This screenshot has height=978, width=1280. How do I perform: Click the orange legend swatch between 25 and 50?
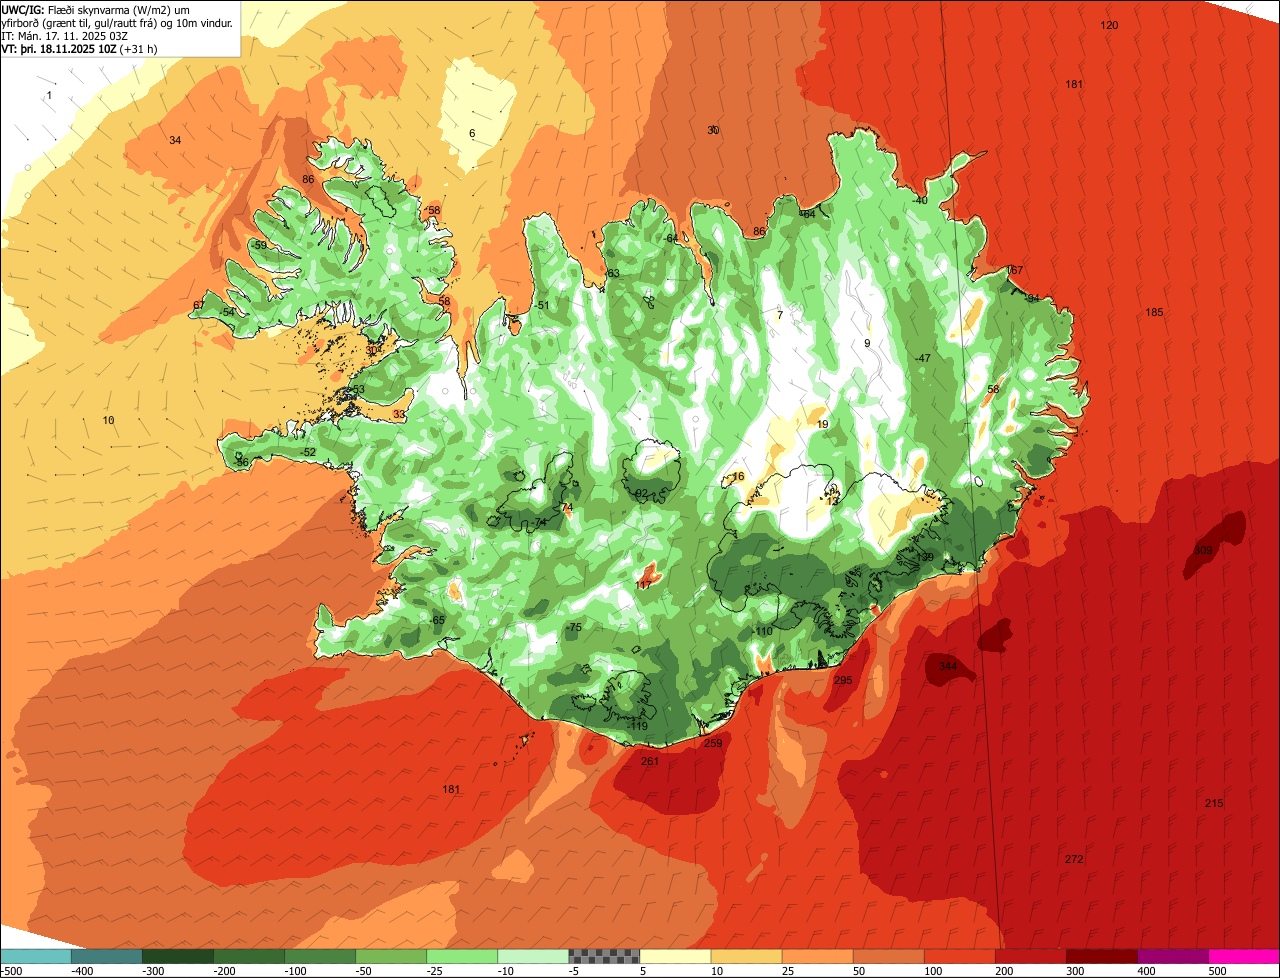point(817,956)
